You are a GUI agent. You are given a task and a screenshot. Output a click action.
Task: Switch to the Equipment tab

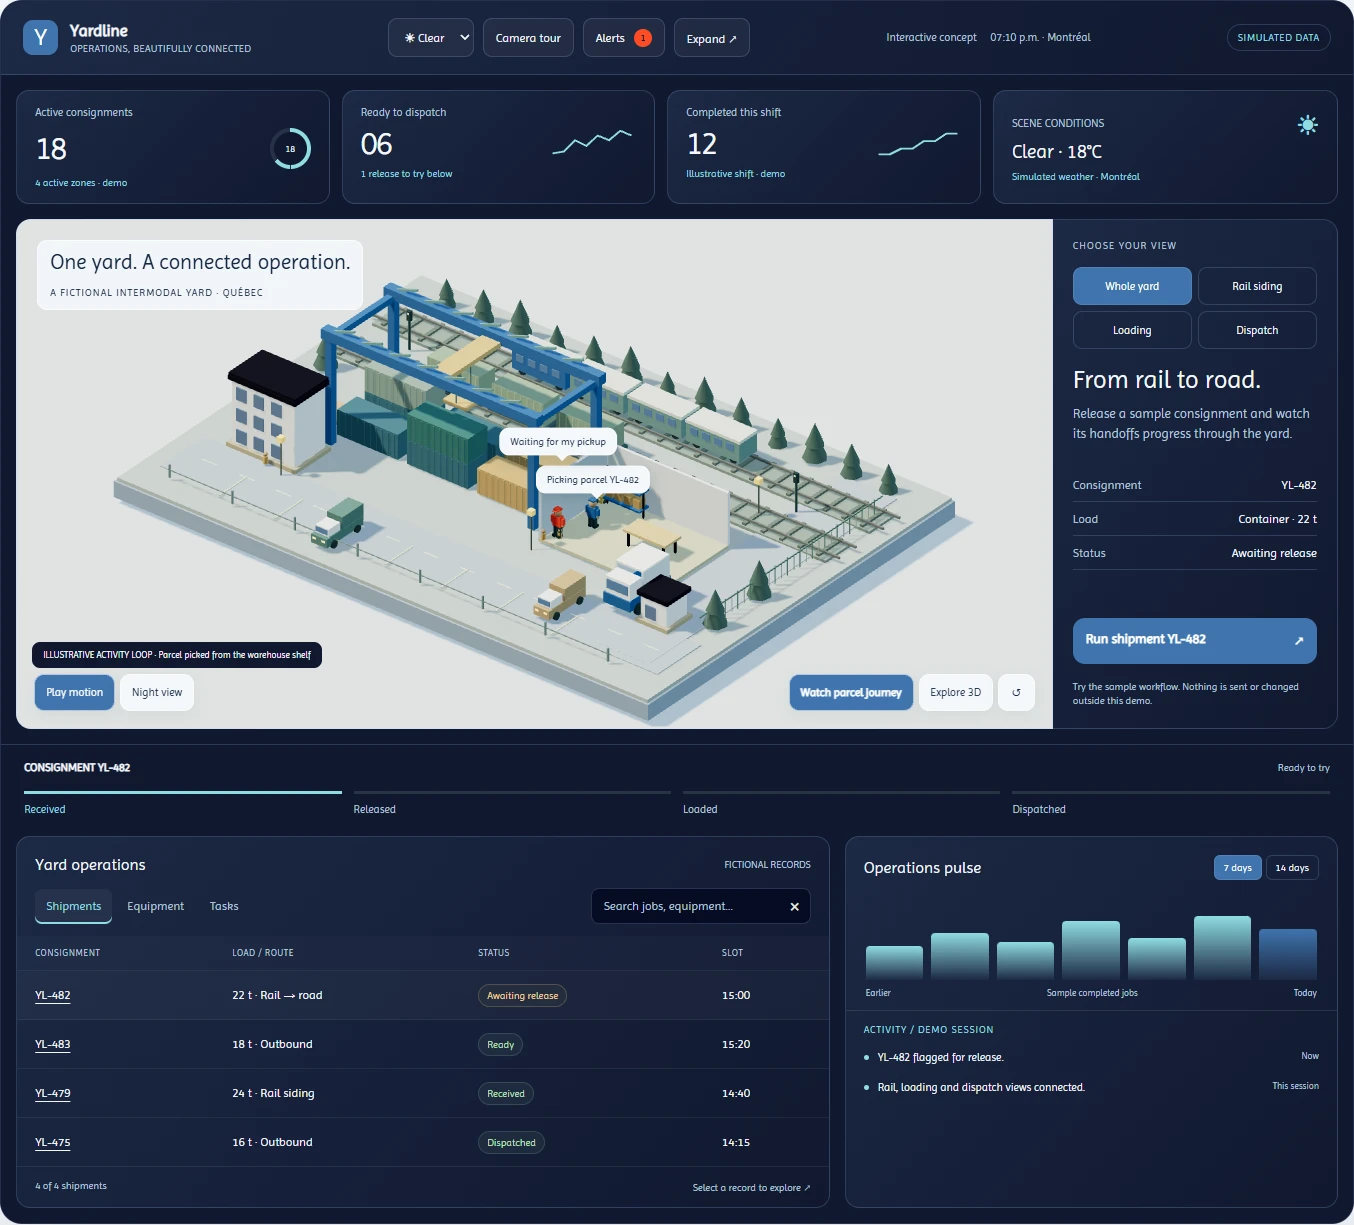[x=155, y=906]
